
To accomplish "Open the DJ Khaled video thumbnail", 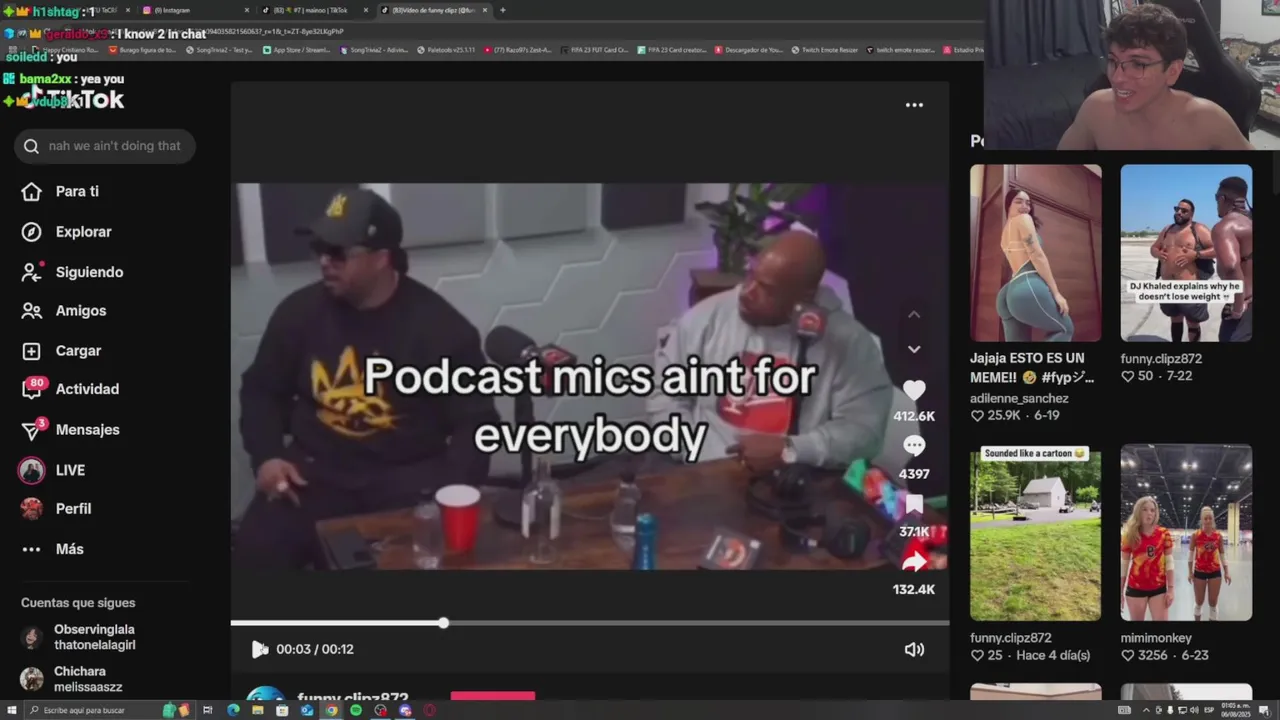I will (1186, 253).
